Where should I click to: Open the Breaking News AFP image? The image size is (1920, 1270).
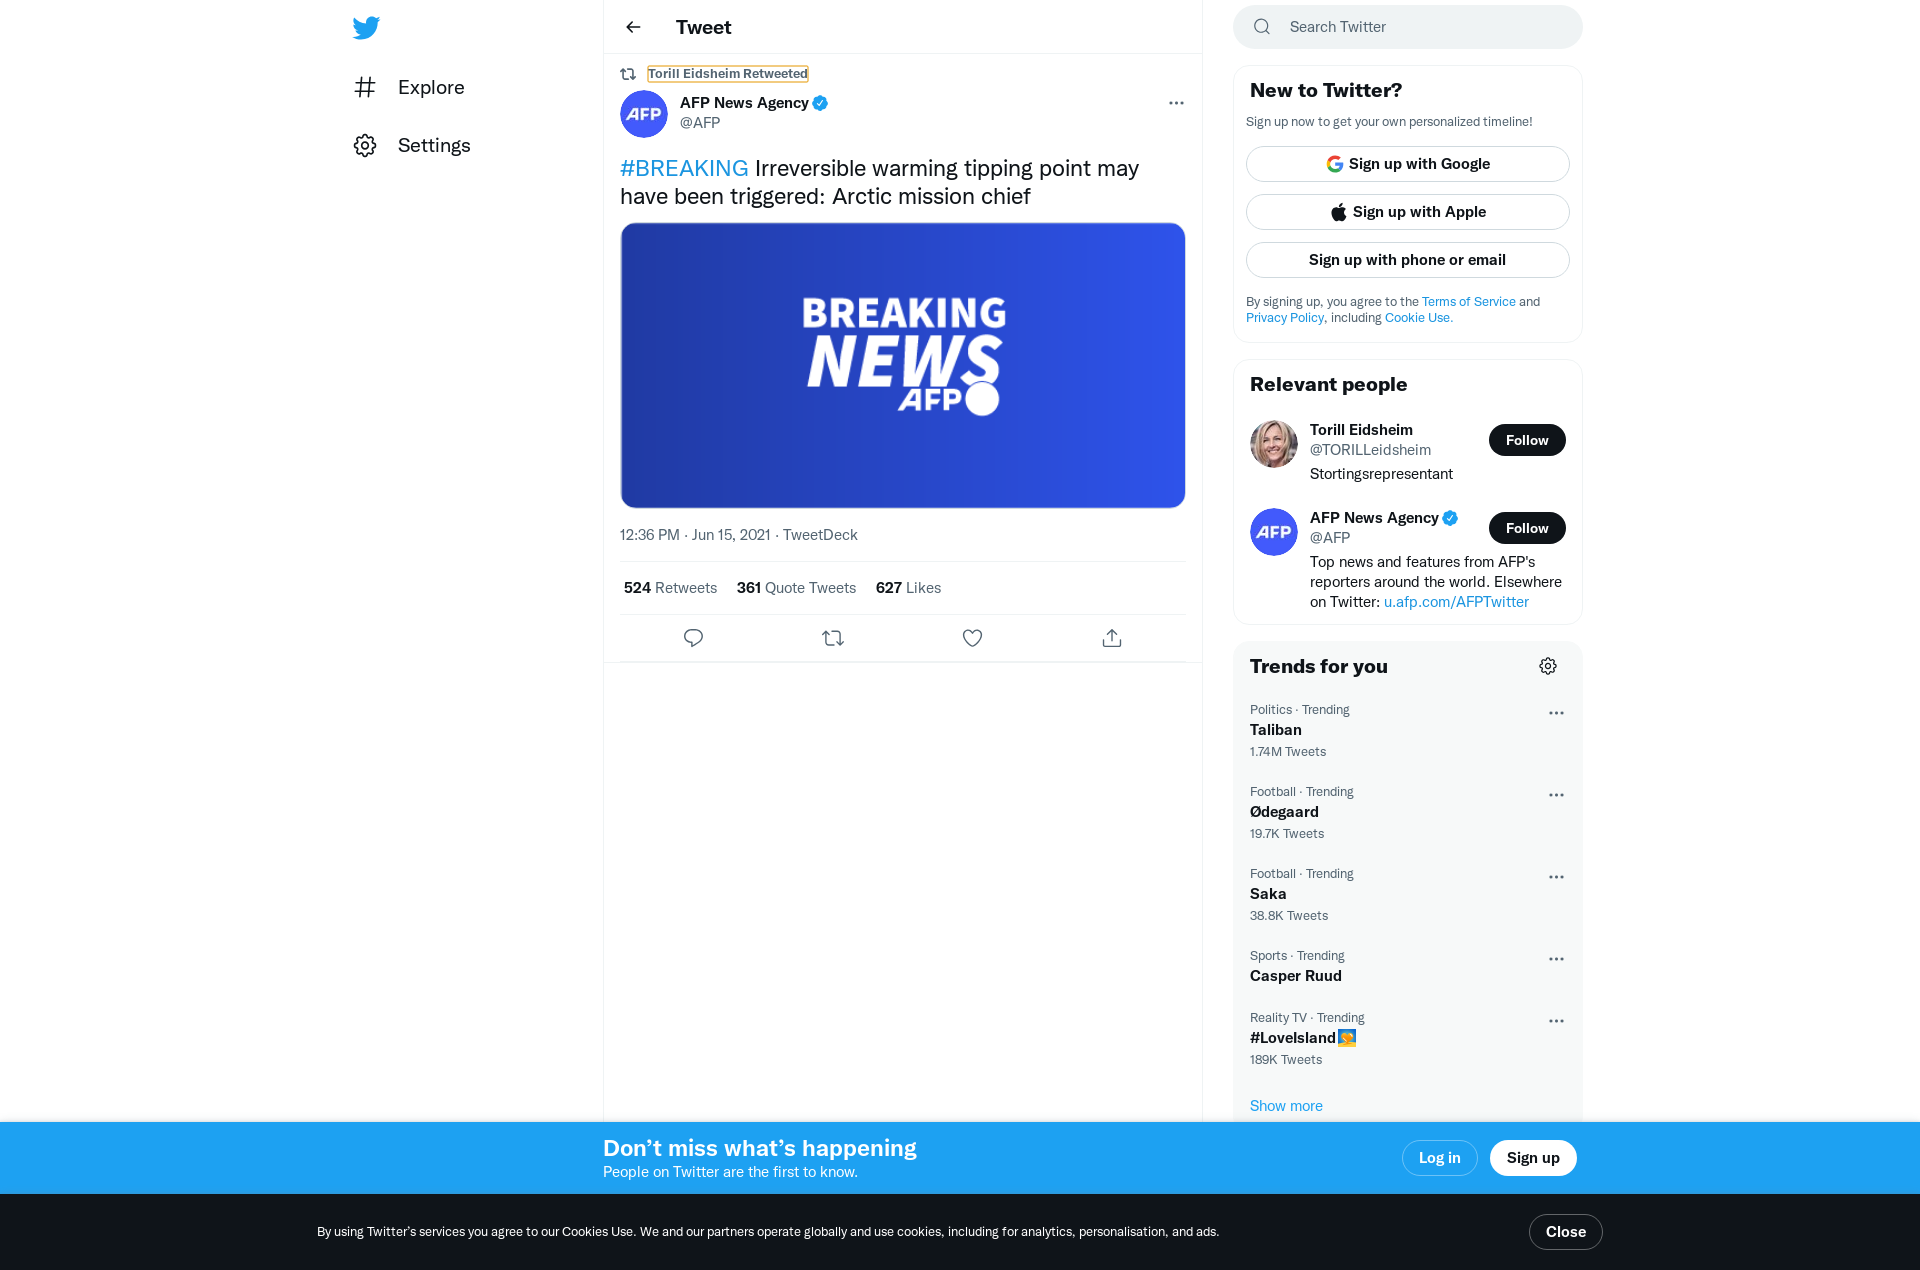903,365
